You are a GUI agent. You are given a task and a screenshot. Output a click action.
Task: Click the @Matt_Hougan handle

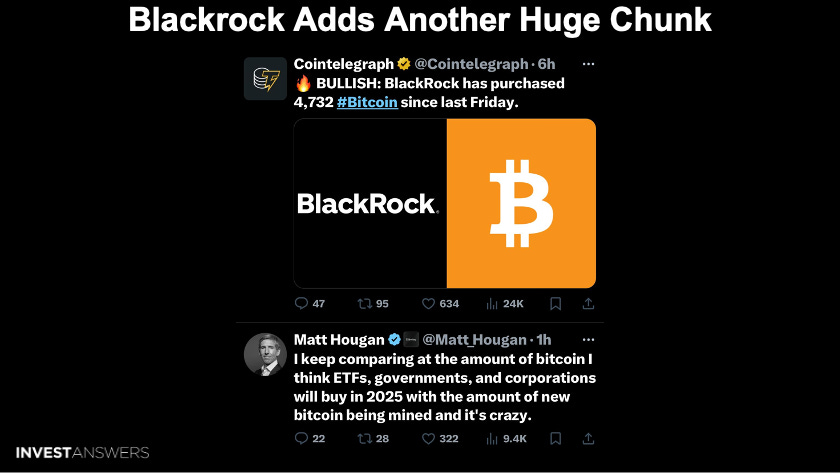click(x=475, y=340)
